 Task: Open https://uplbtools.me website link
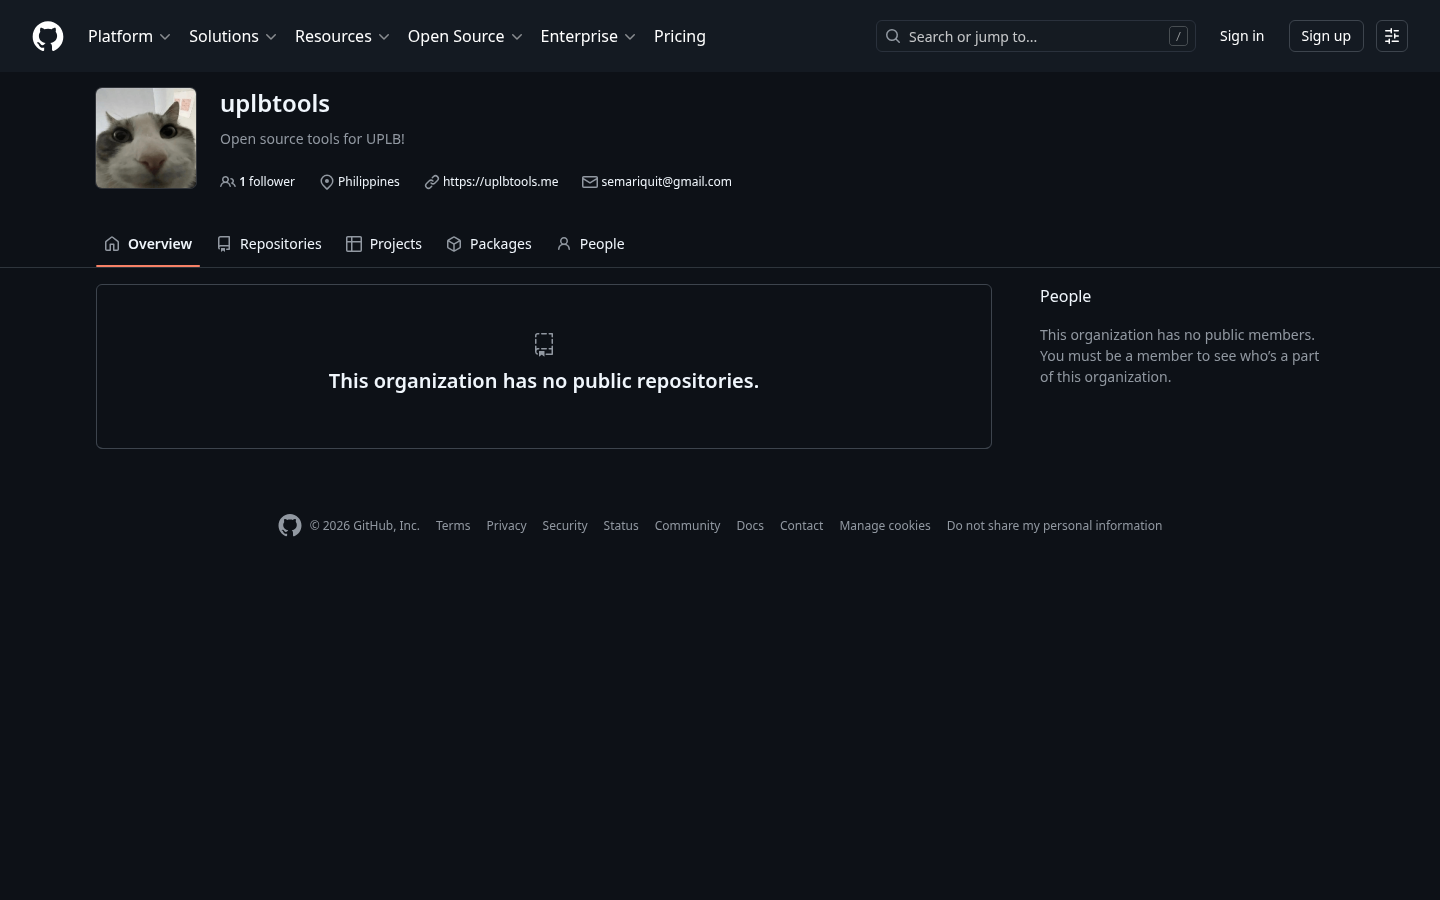(x=500, y=182)
